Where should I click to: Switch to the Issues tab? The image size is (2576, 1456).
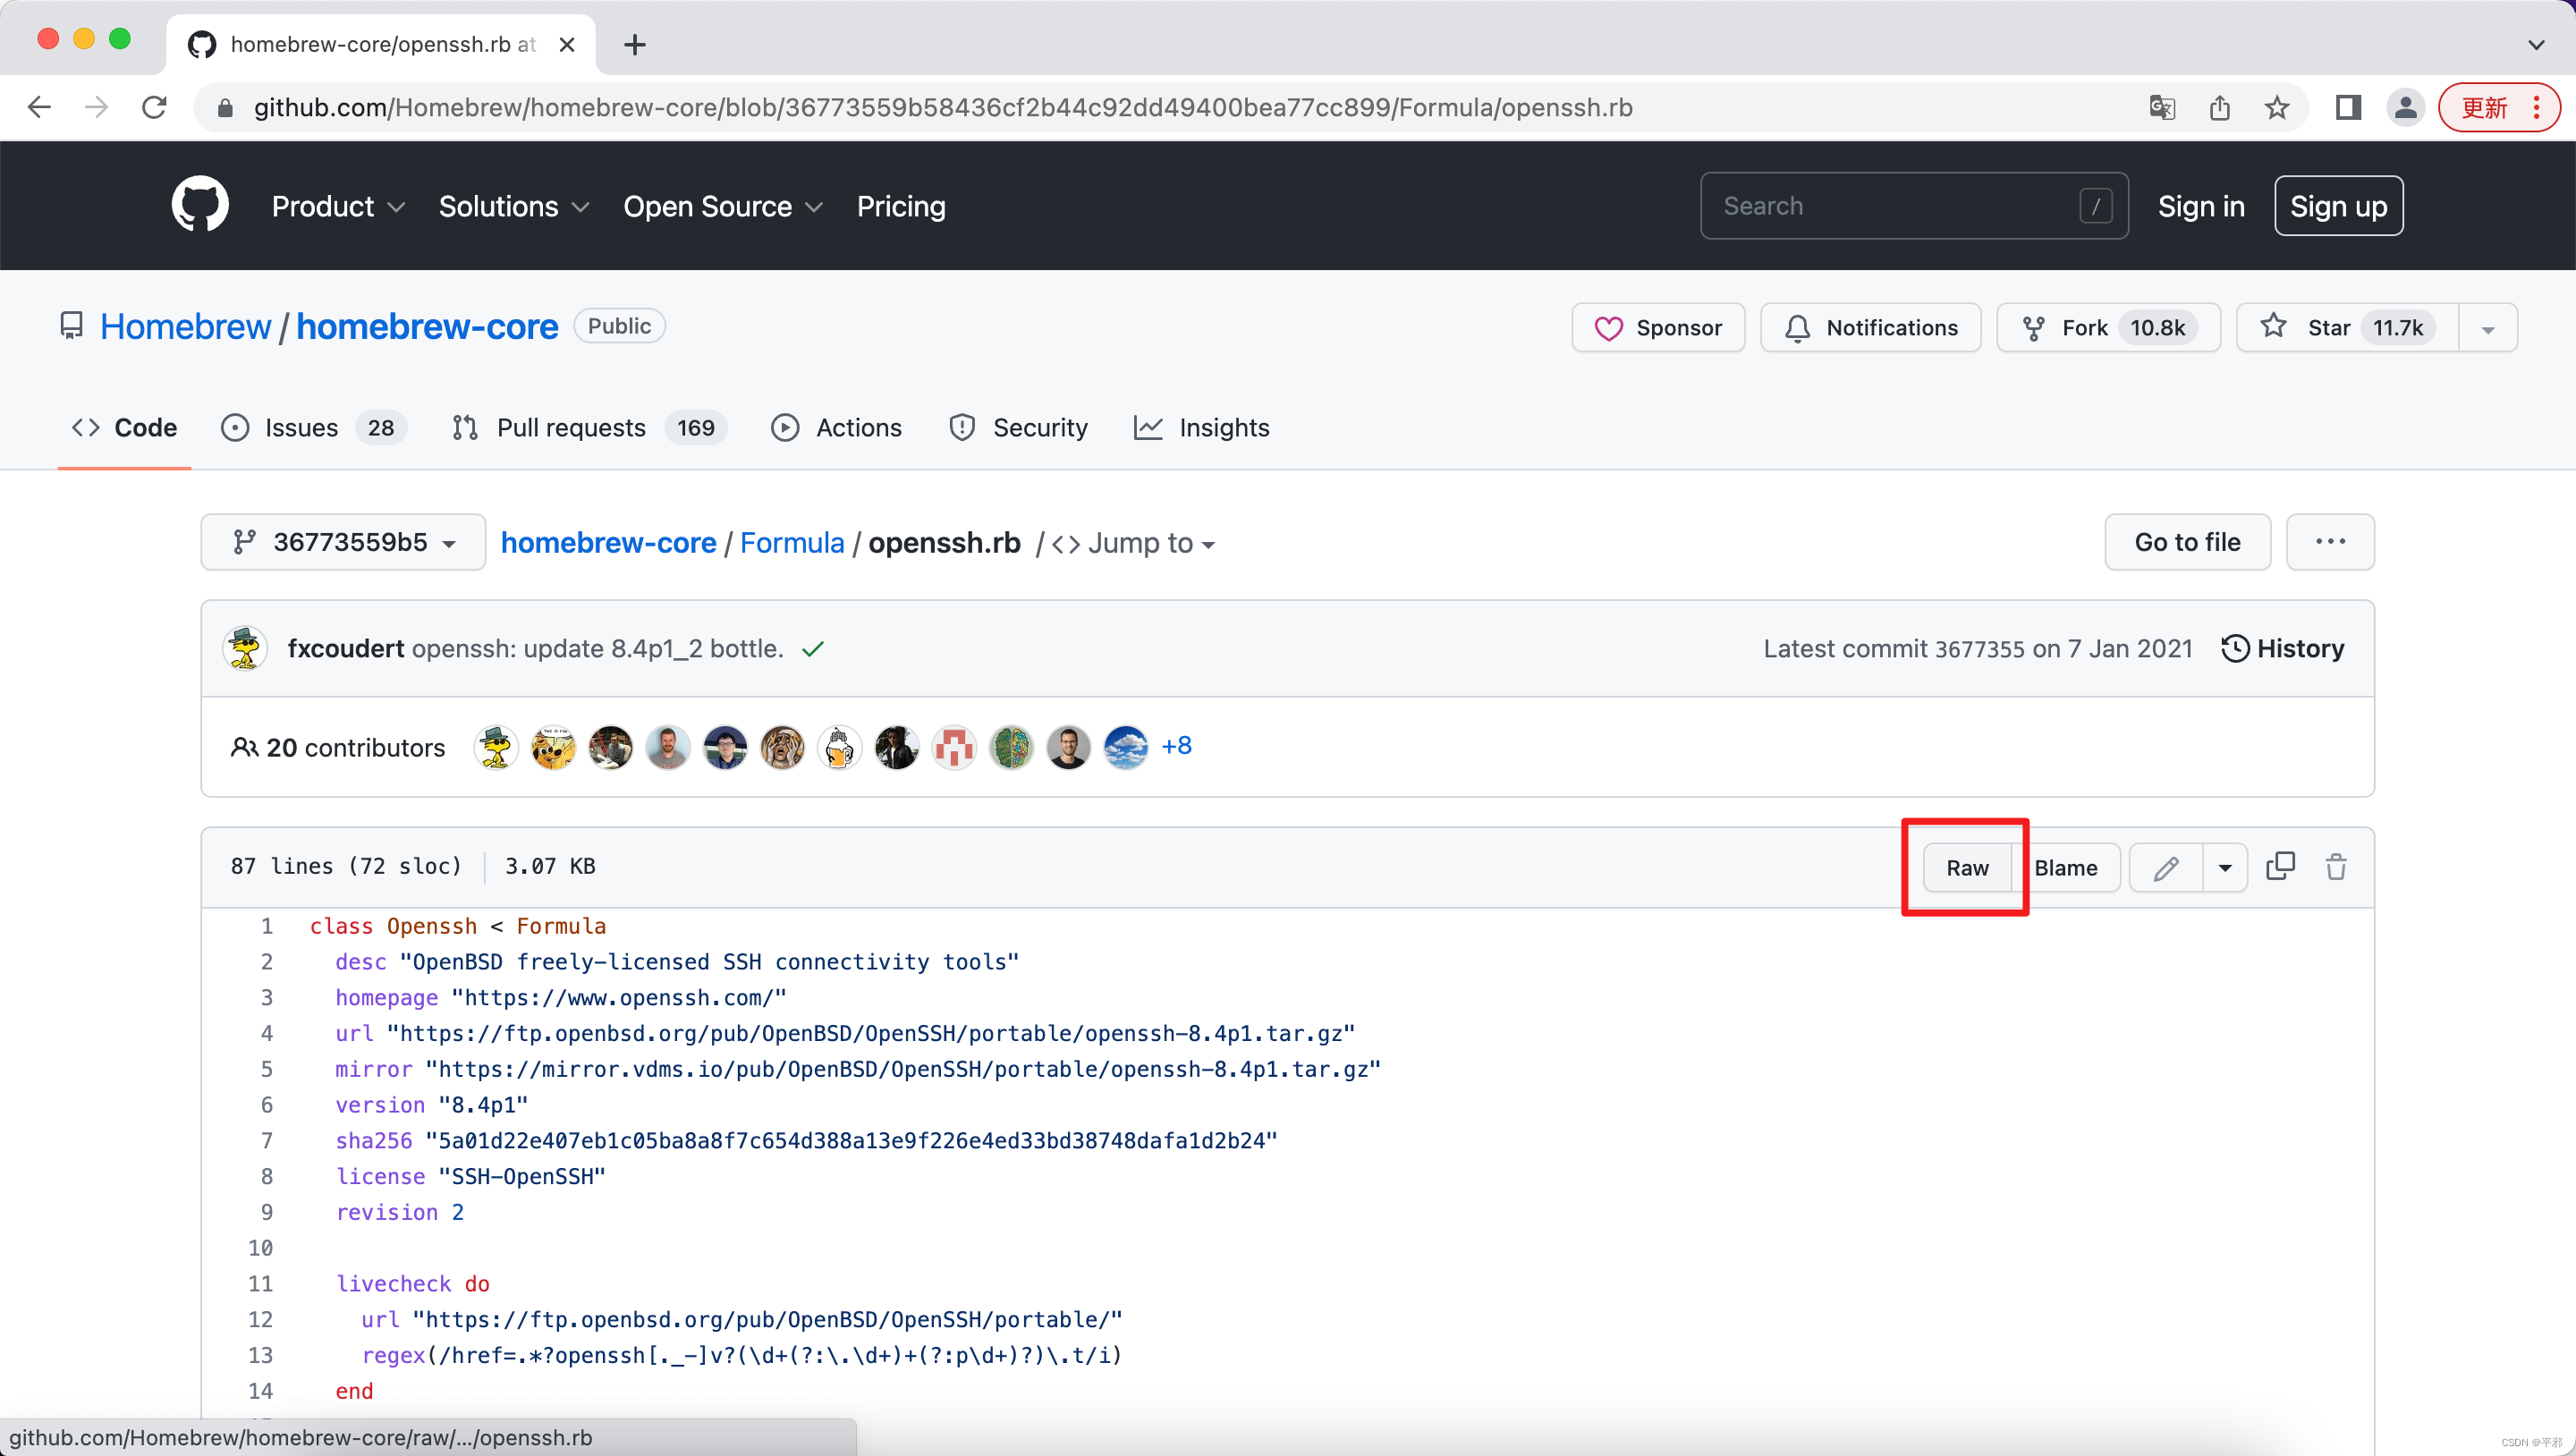300,428
